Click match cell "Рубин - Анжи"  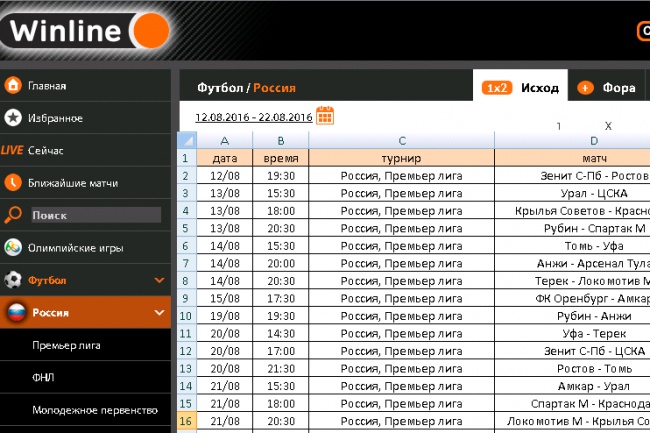pos(573,316)
